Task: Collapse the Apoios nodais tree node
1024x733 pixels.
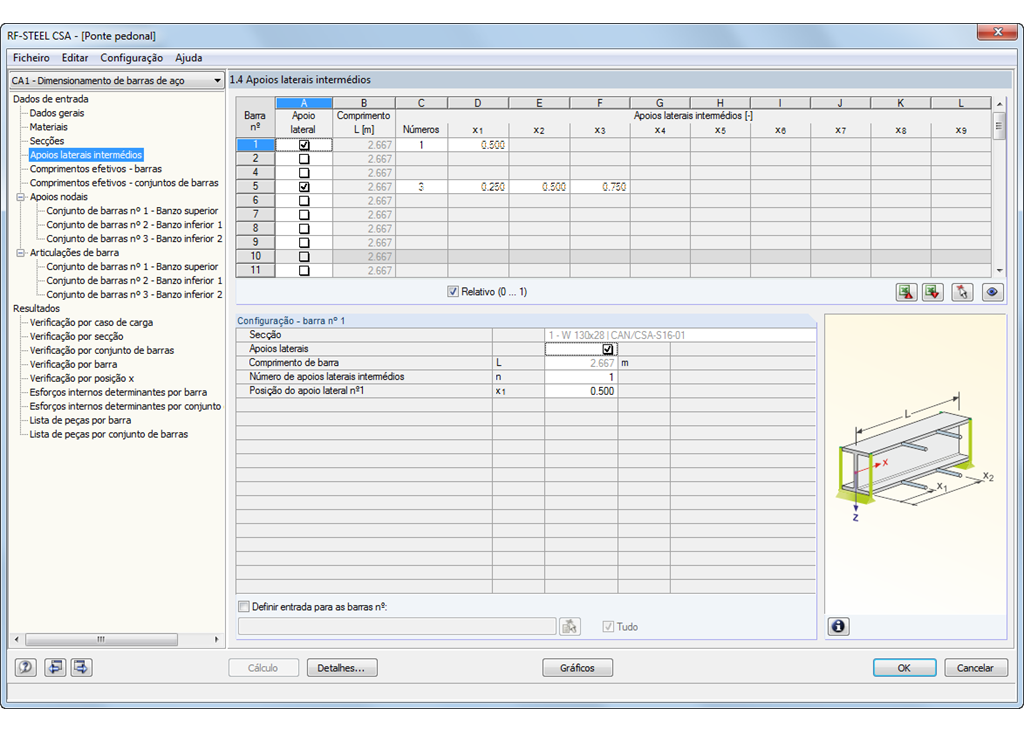Action: (20, 197)
